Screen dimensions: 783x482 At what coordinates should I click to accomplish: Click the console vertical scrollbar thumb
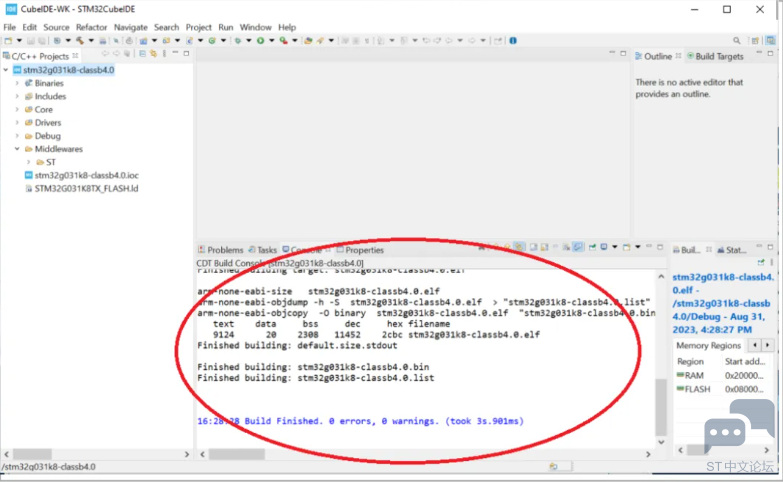coord(661,407)
